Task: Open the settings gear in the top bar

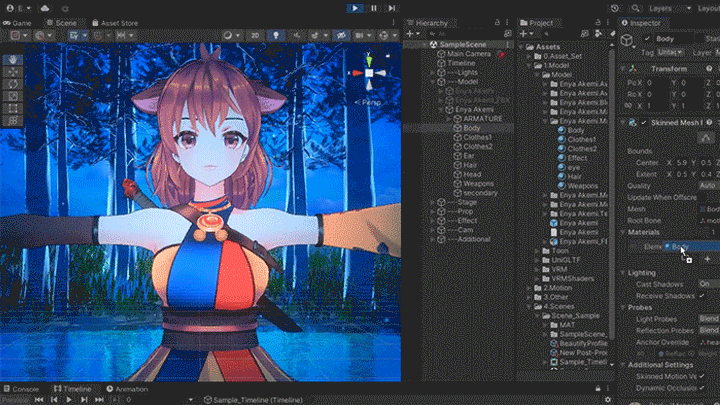Action: click(x=65, y=9)
